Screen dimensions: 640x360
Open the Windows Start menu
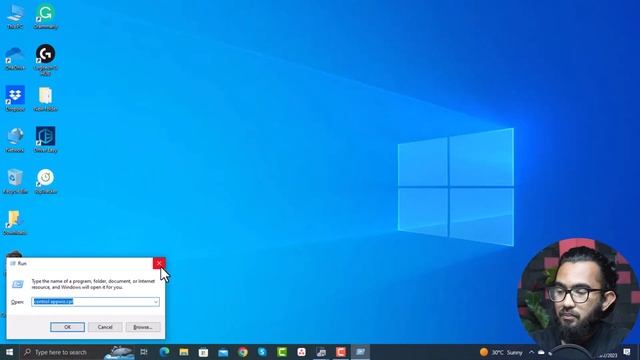pyautogui.click(x=9, y=352)
